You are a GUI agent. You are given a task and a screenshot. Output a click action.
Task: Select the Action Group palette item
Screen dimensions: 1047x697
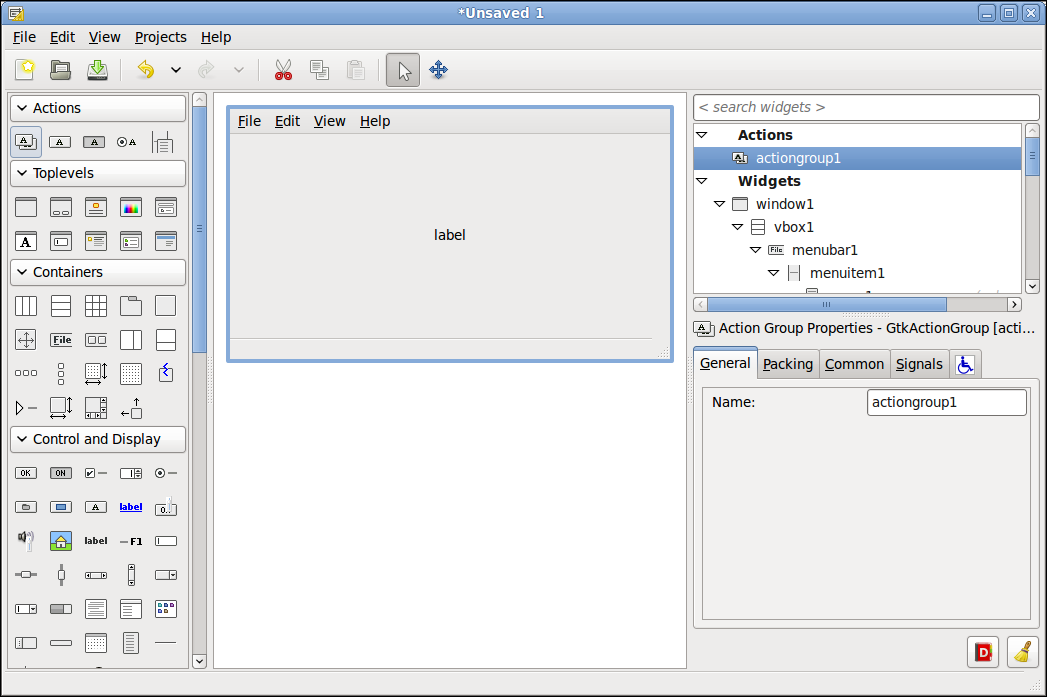tap(26, 142)
